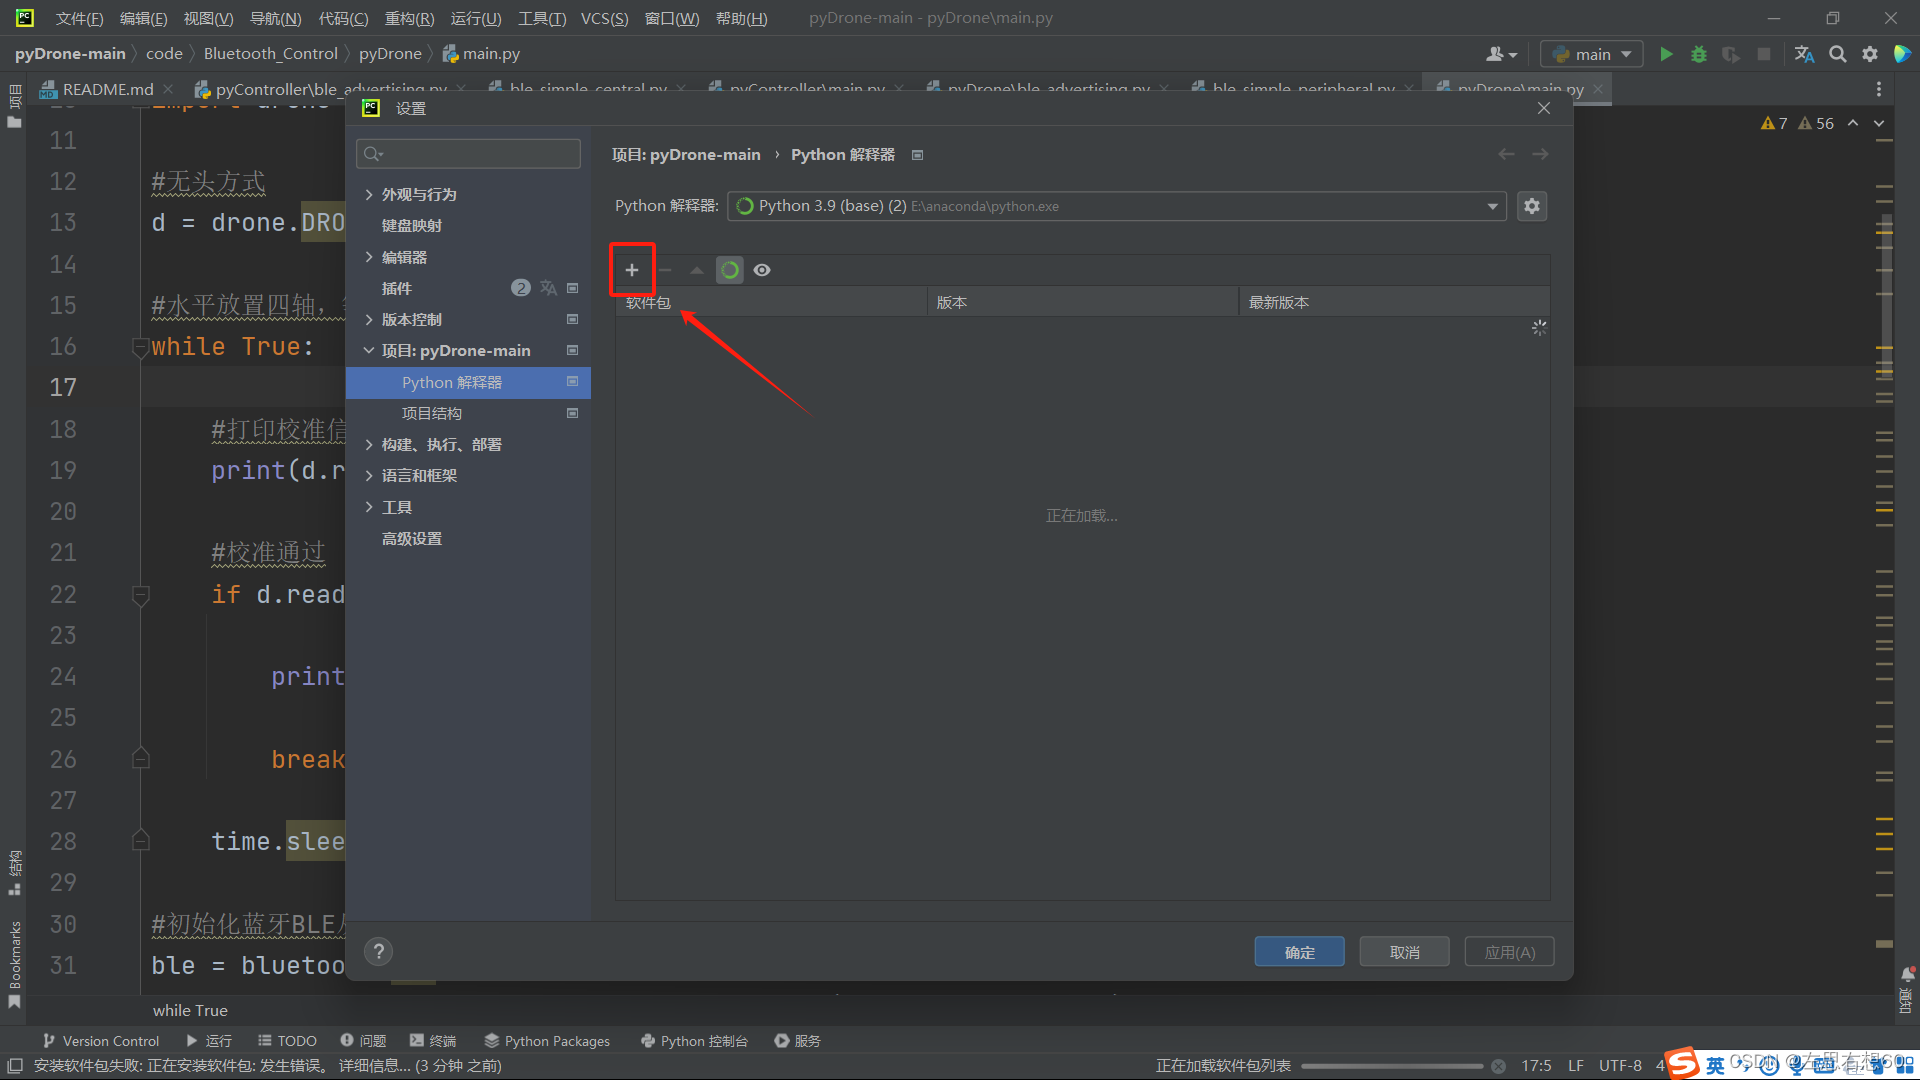
Task: Open the settings help question icon
Action: click(x=378, y=951)
